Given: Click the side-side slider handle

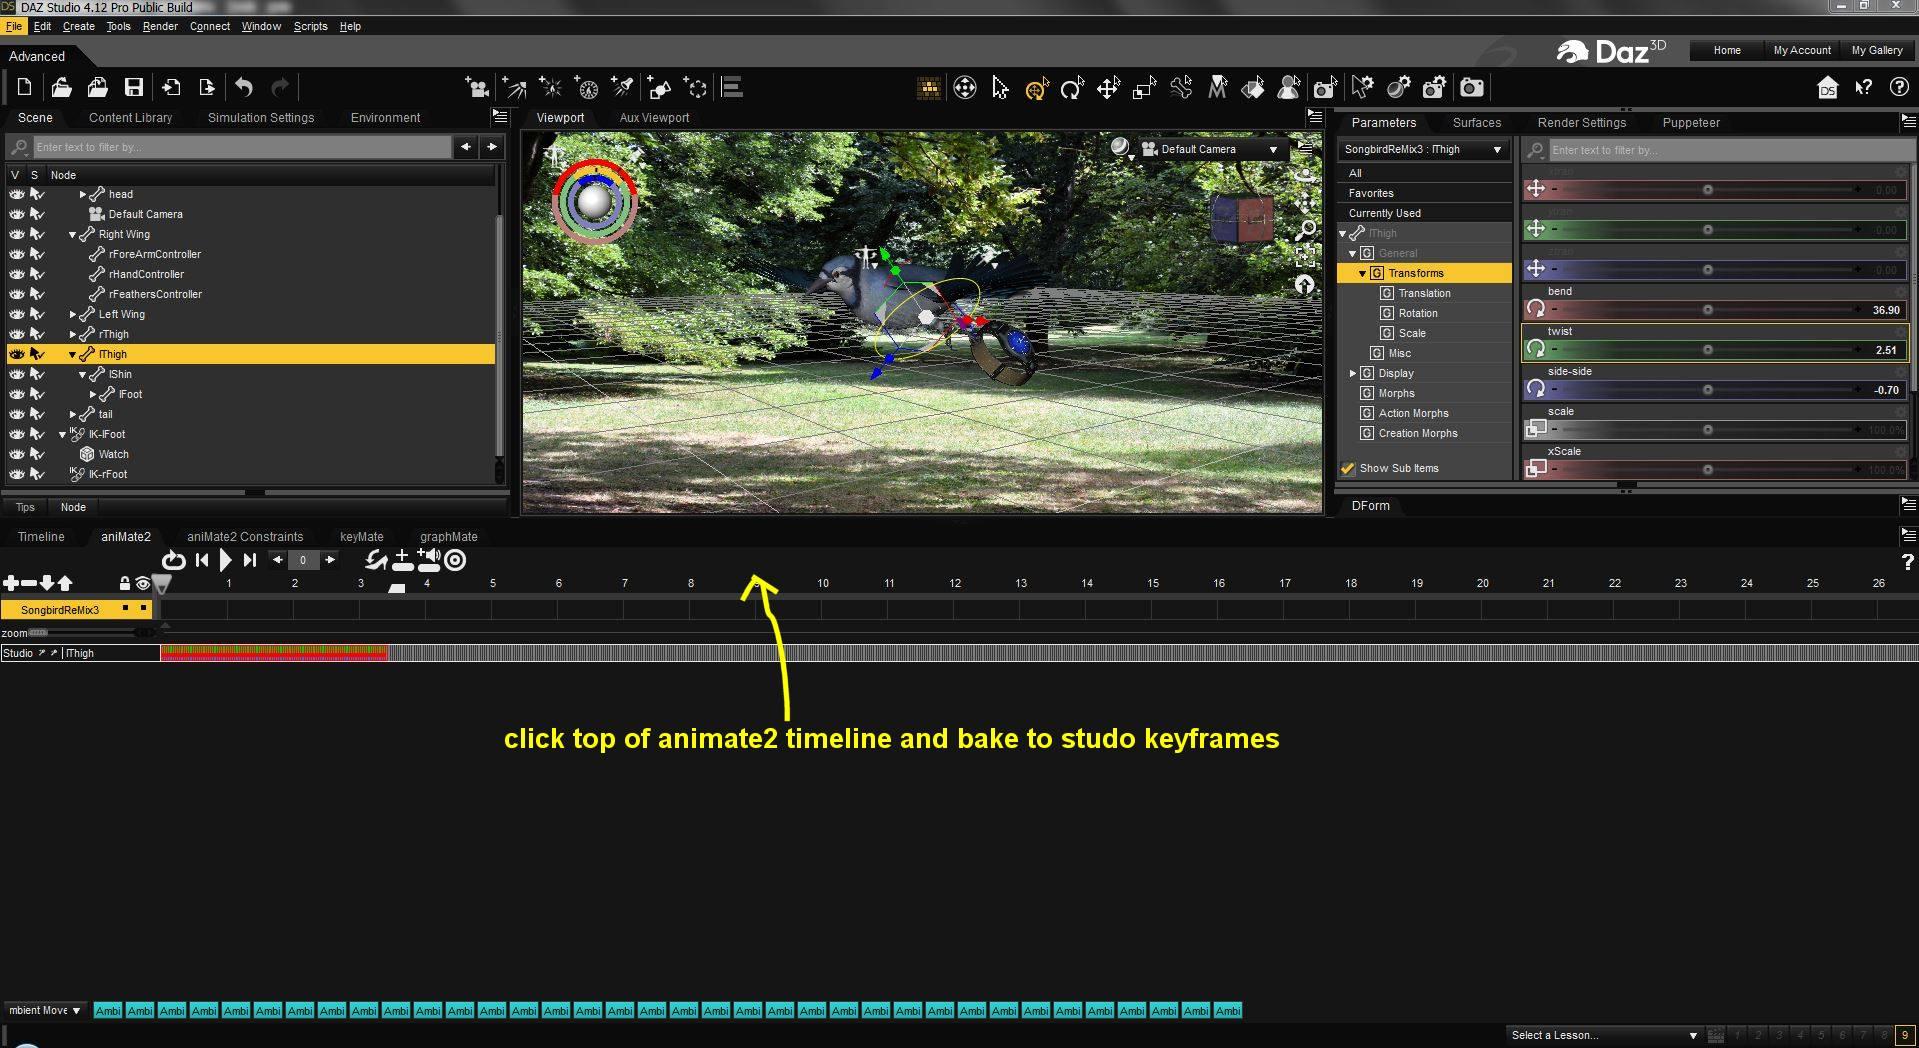Looking at the screenshot, I should point(1708,390).
